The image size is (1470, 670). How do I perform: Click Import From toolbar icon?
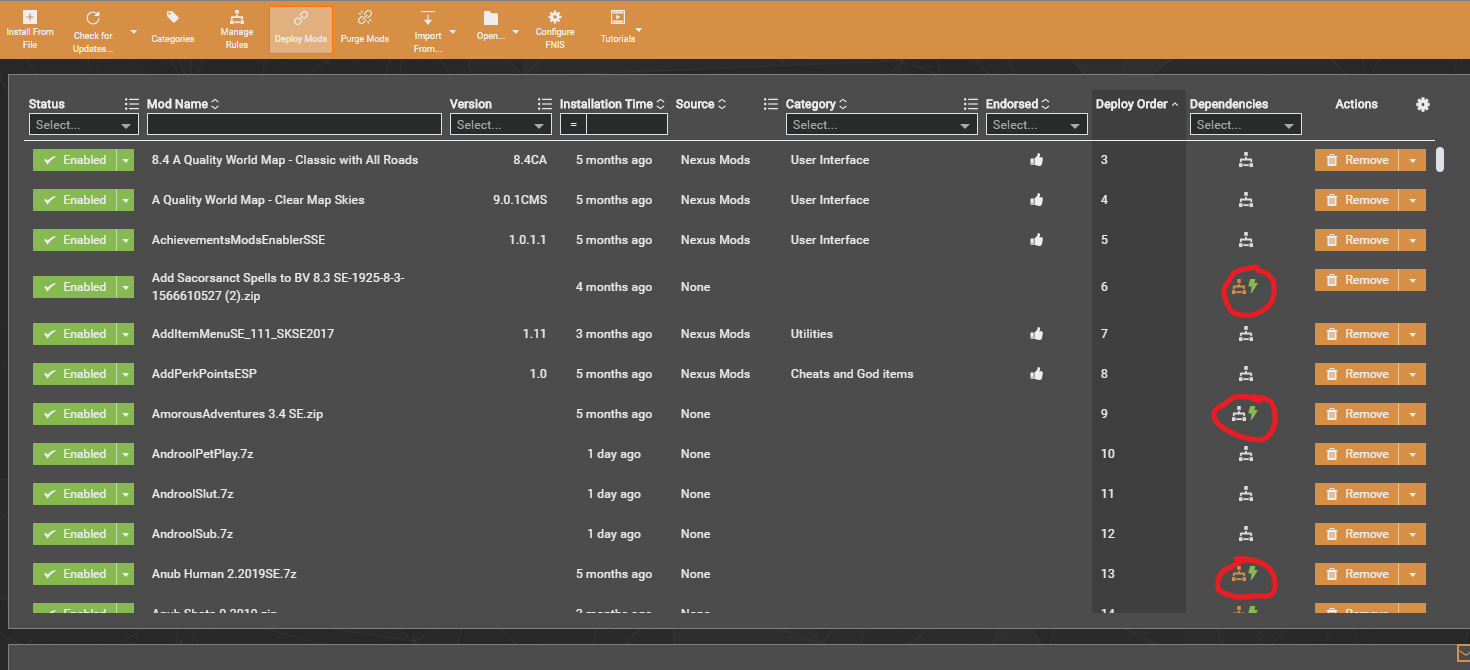click(427, 18)
